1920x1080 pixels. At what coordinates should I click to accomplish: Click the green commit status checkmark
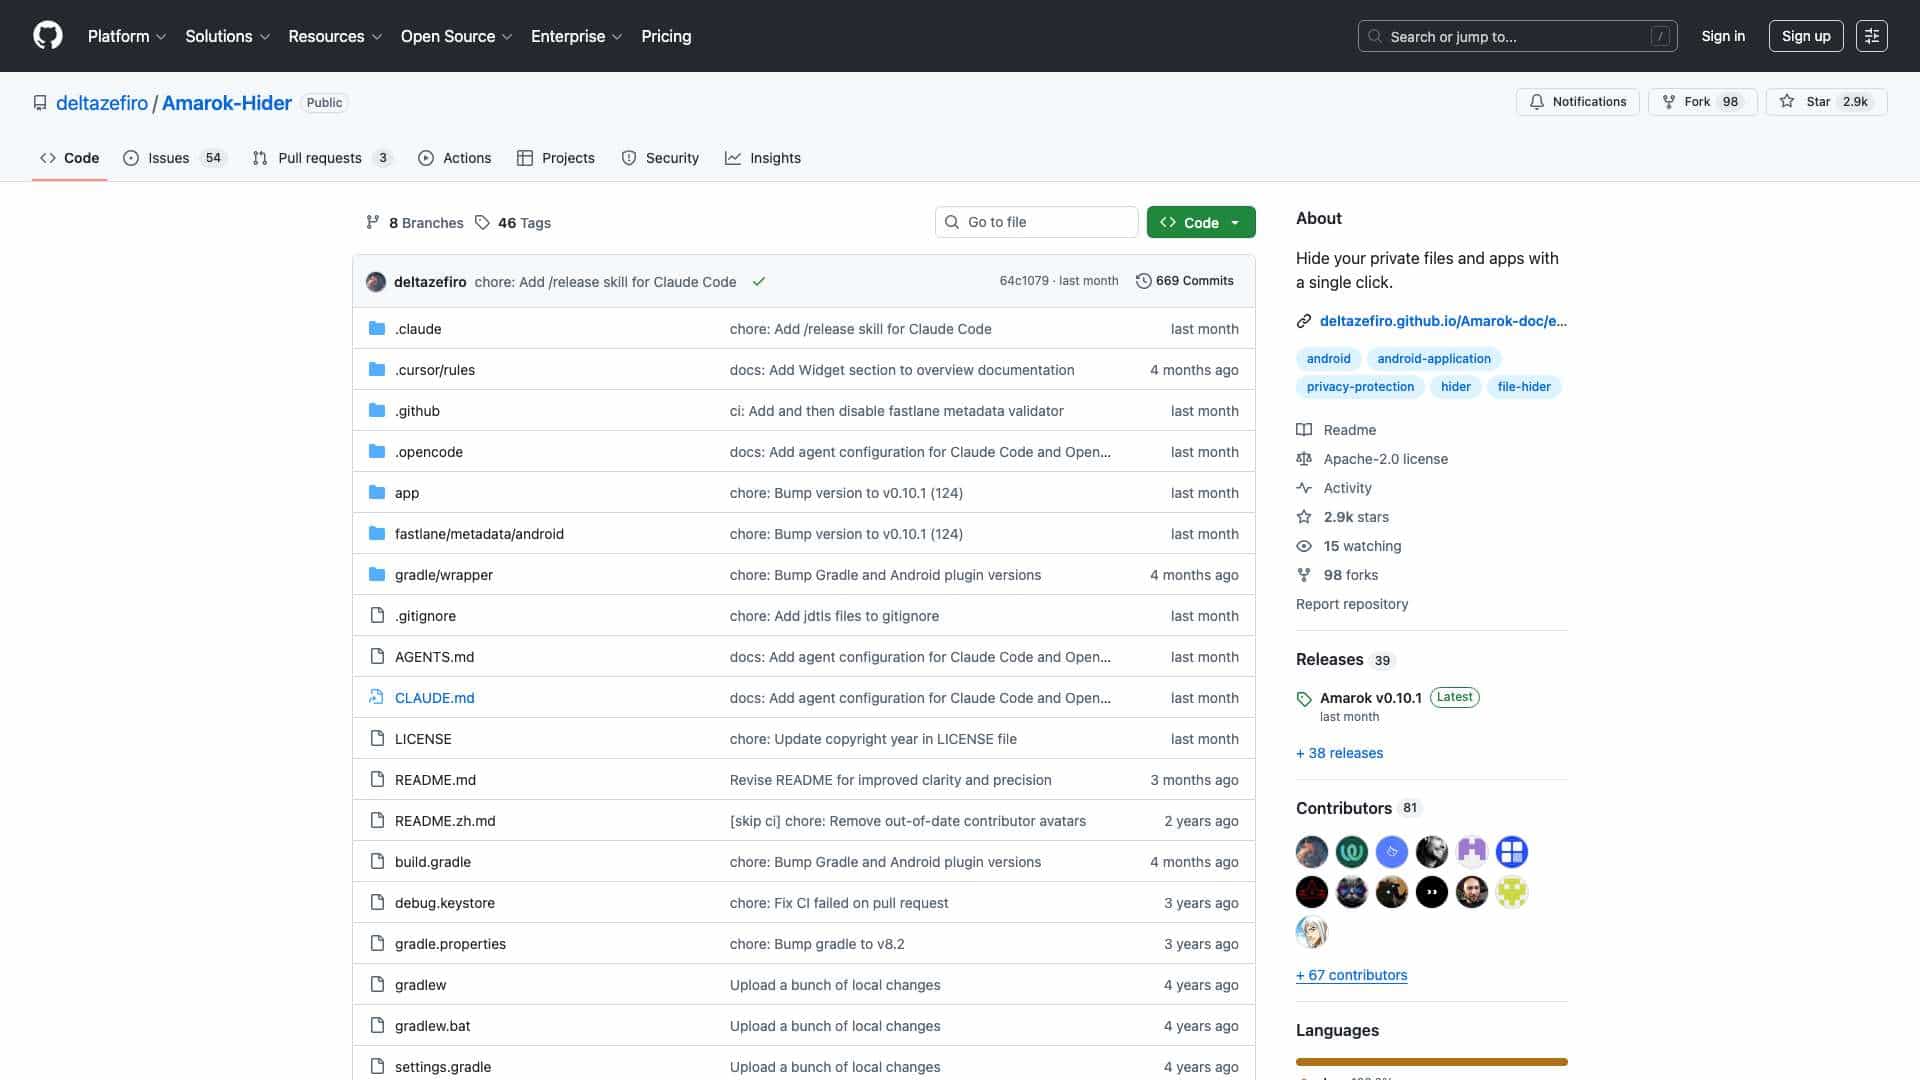759,282
